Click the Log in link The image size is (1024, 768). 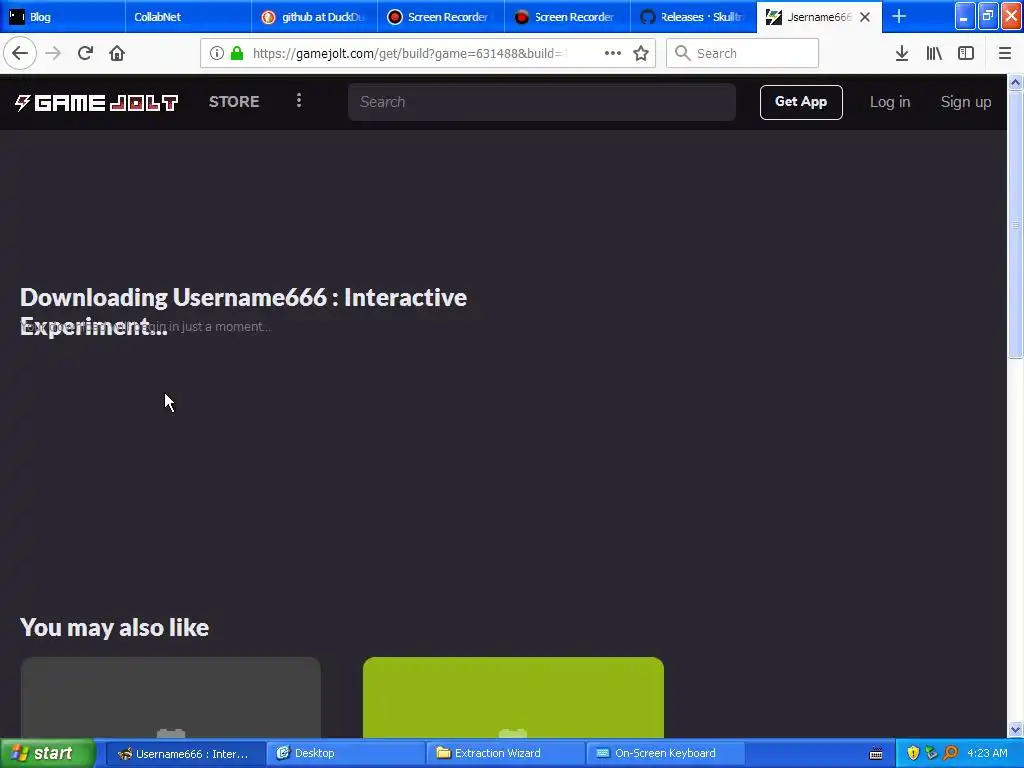889,102
